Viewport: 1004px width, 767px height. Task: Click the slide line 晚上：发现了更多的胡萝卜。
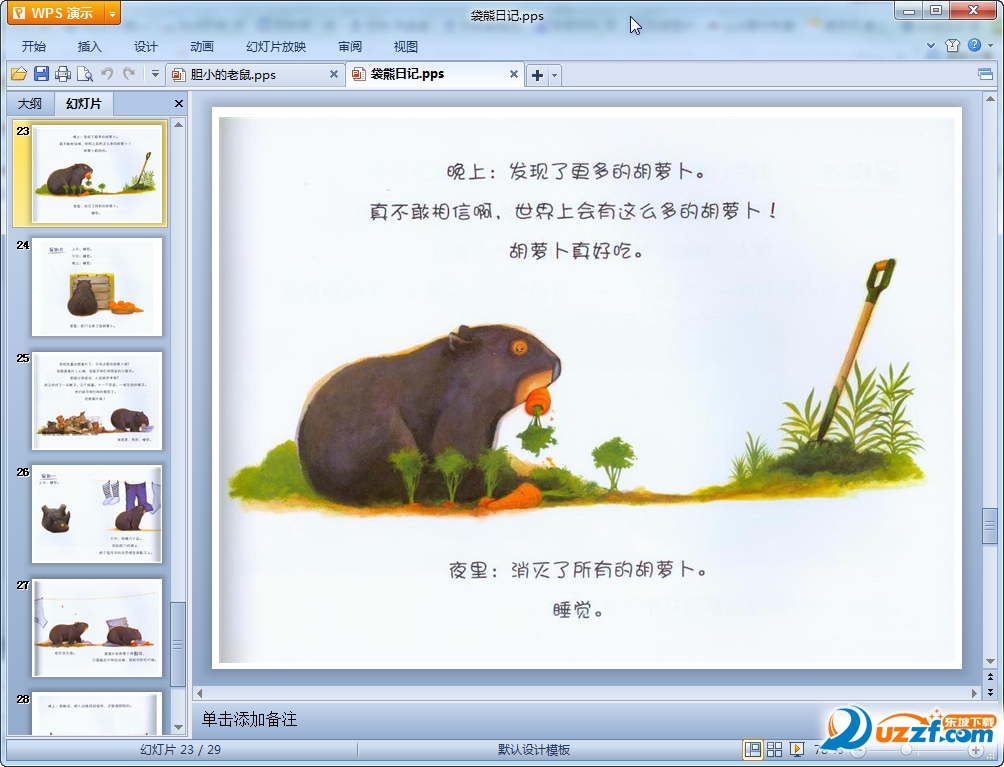577,171
